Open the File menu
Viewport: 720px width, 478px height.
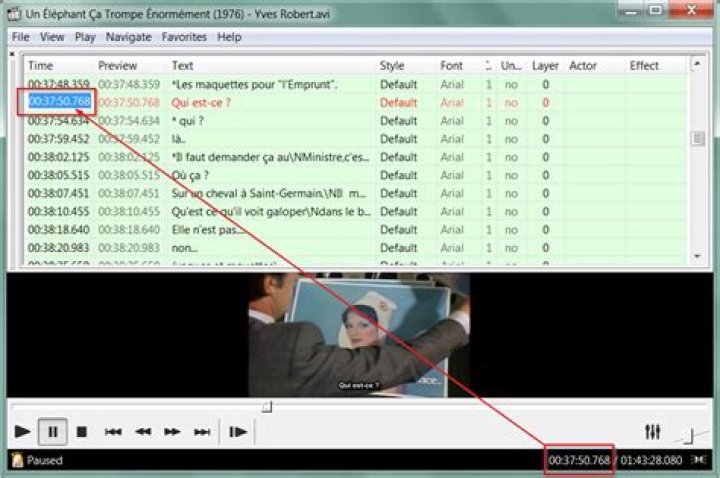21,37
